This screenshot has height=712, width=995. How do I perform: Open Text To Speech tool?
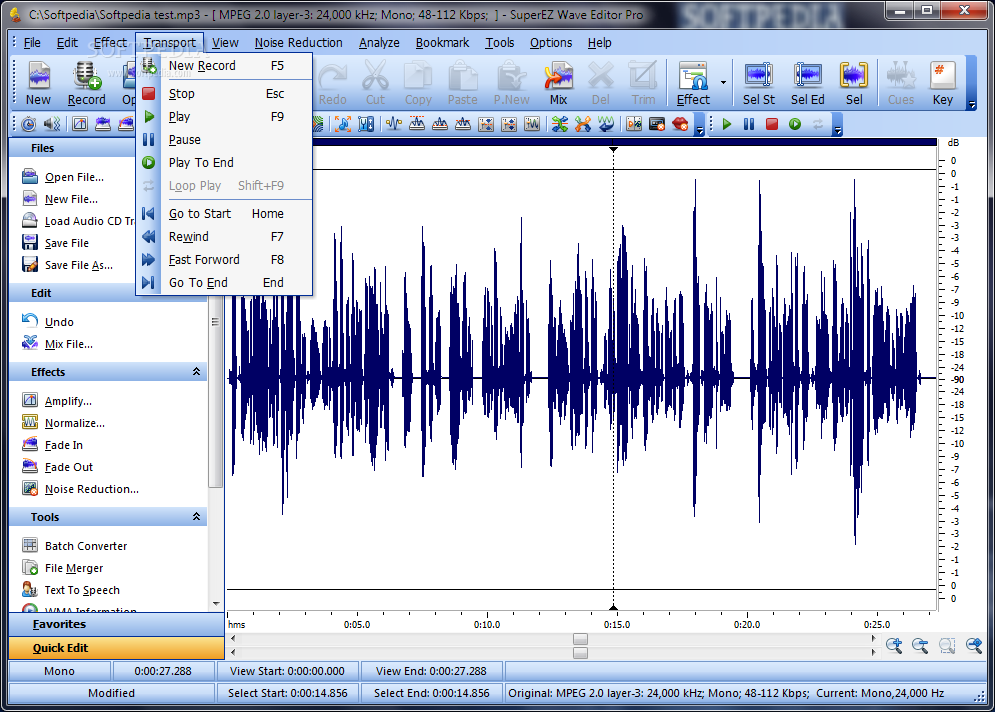point(71,590)
